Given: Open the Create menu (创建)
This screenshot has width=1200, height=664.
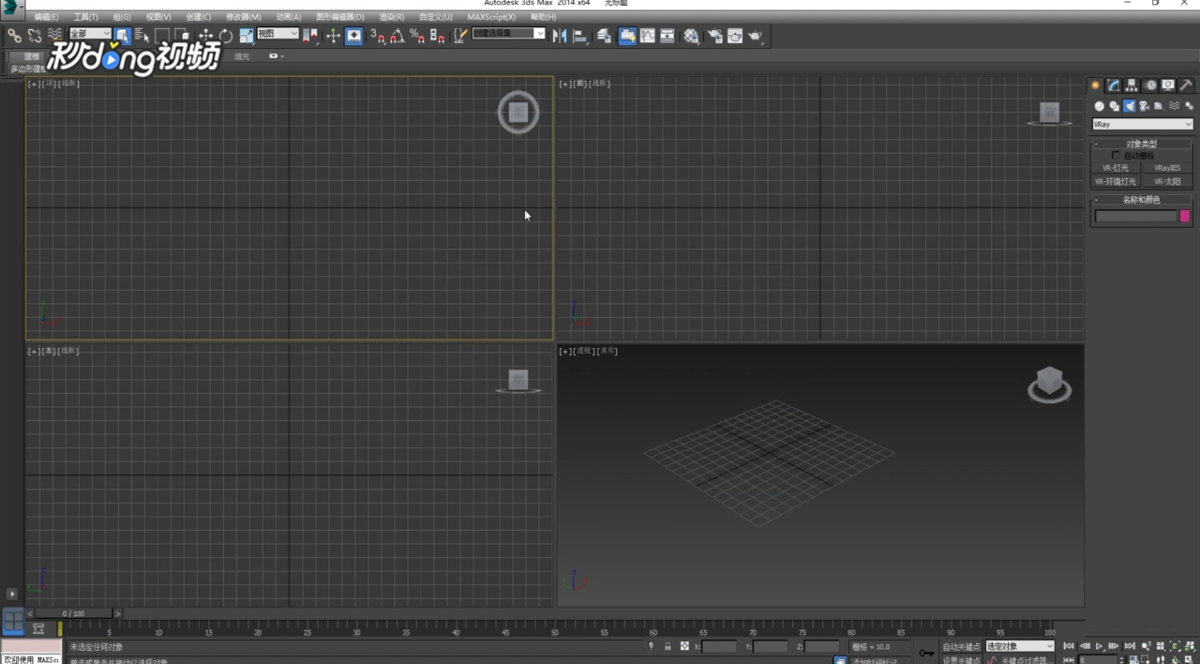Looking at the screenshot, I should [x=198, y=17].
